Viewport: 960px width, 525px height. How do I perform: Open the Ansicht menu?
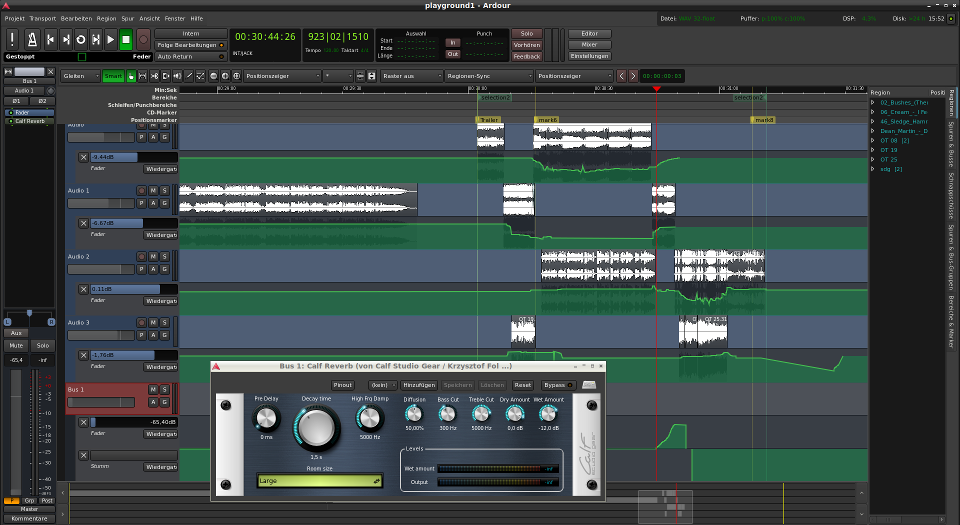click(x=149, y=18)
